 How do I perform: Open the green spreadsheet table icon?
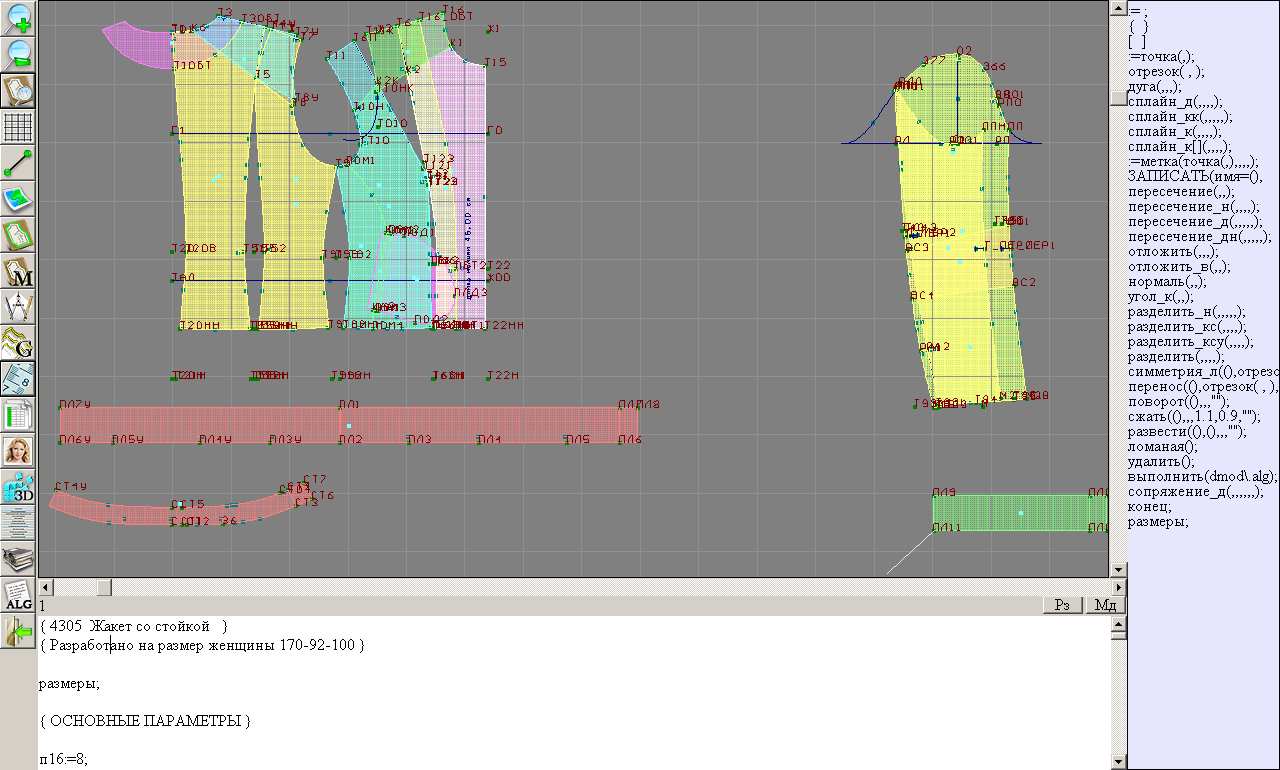pyautogui.click(x=19, y=415)
